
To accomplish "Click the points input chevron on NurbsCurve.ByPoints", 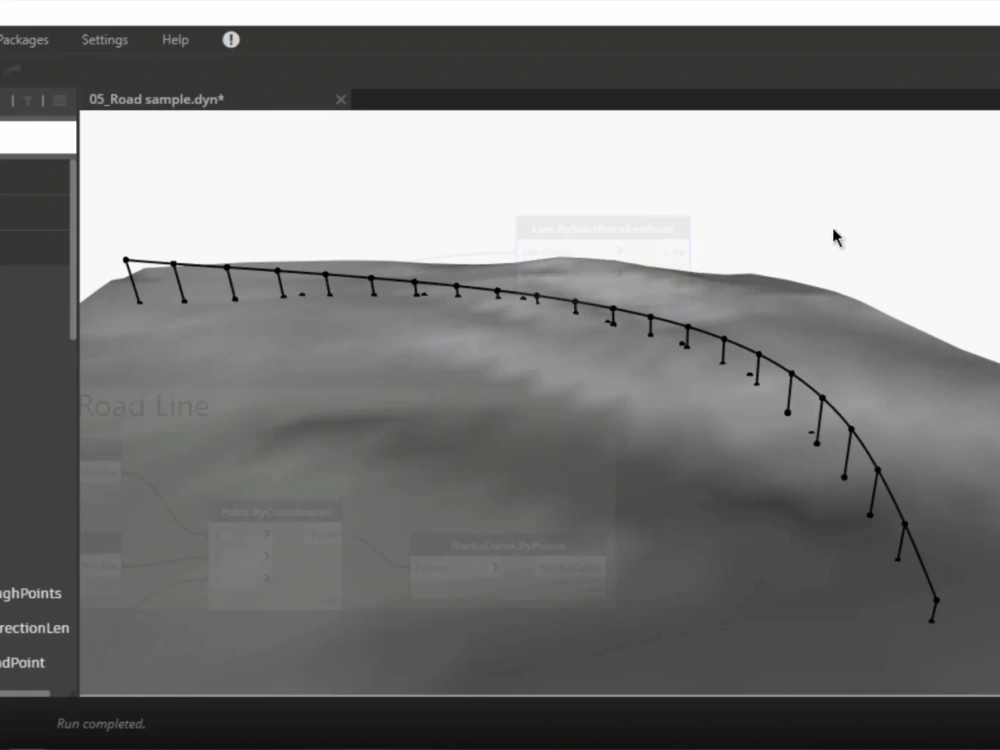I will pos(496,566).
